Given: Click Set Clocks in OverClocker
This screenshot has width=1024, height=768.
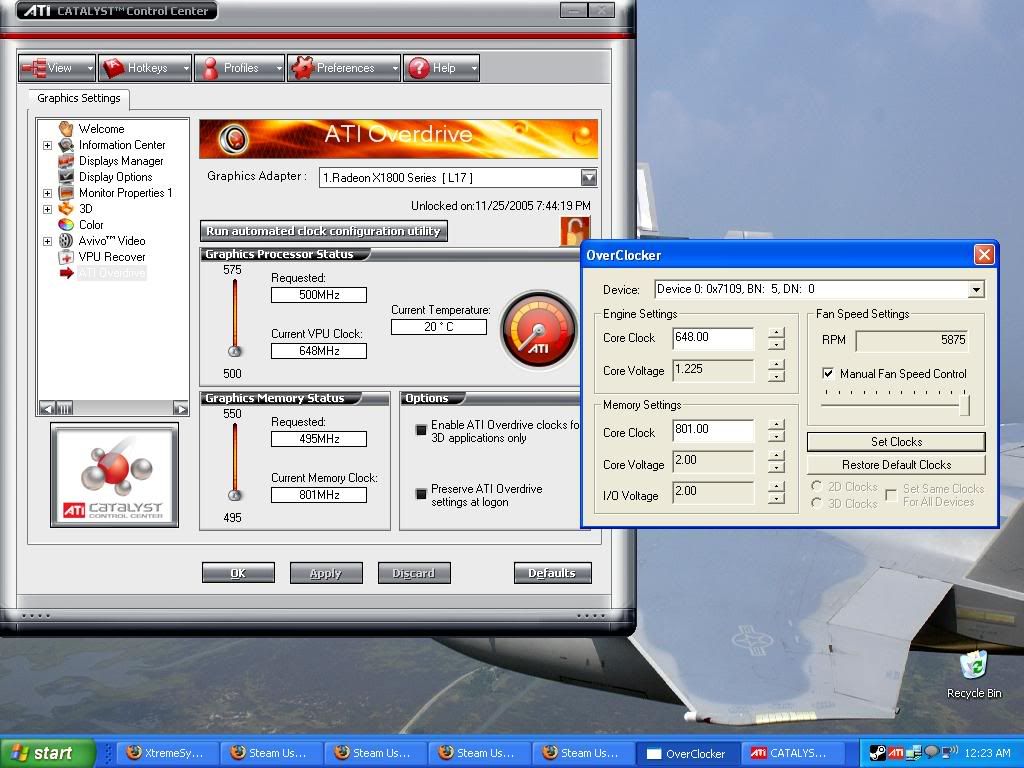Looking at the screenshot, I should point(896,441).
